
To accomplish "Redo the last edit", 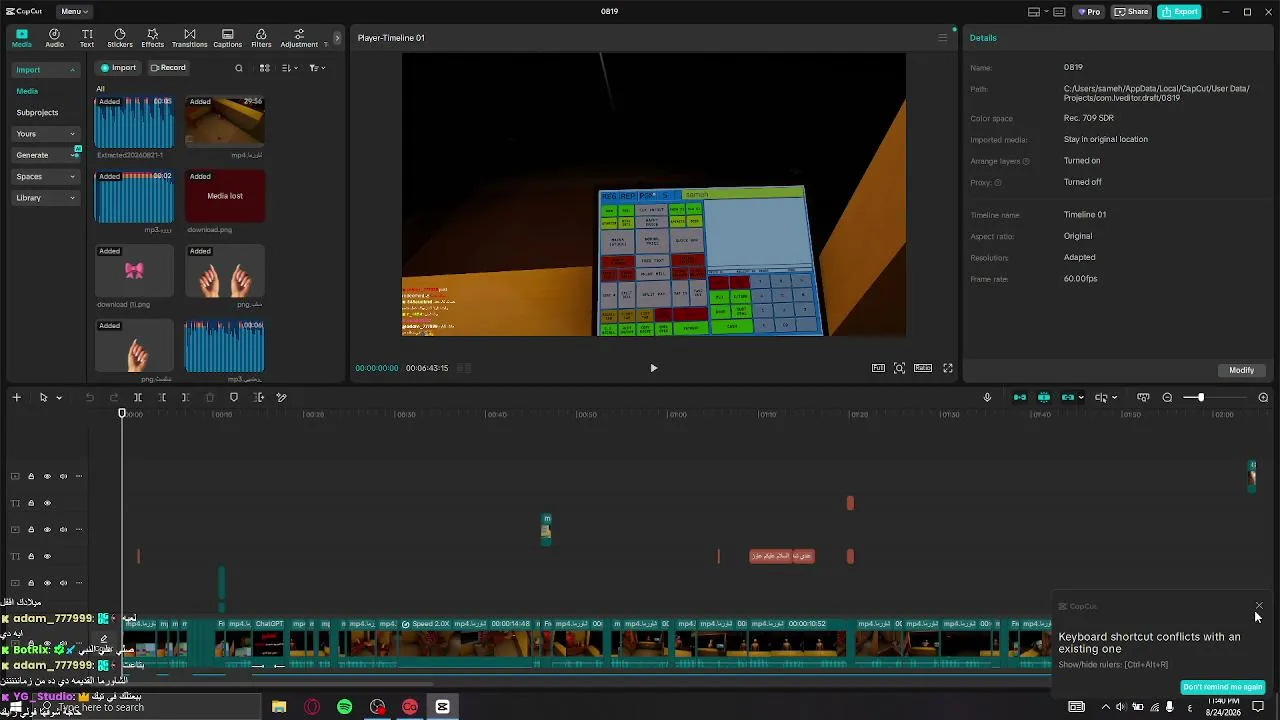I will click(113, 398).
